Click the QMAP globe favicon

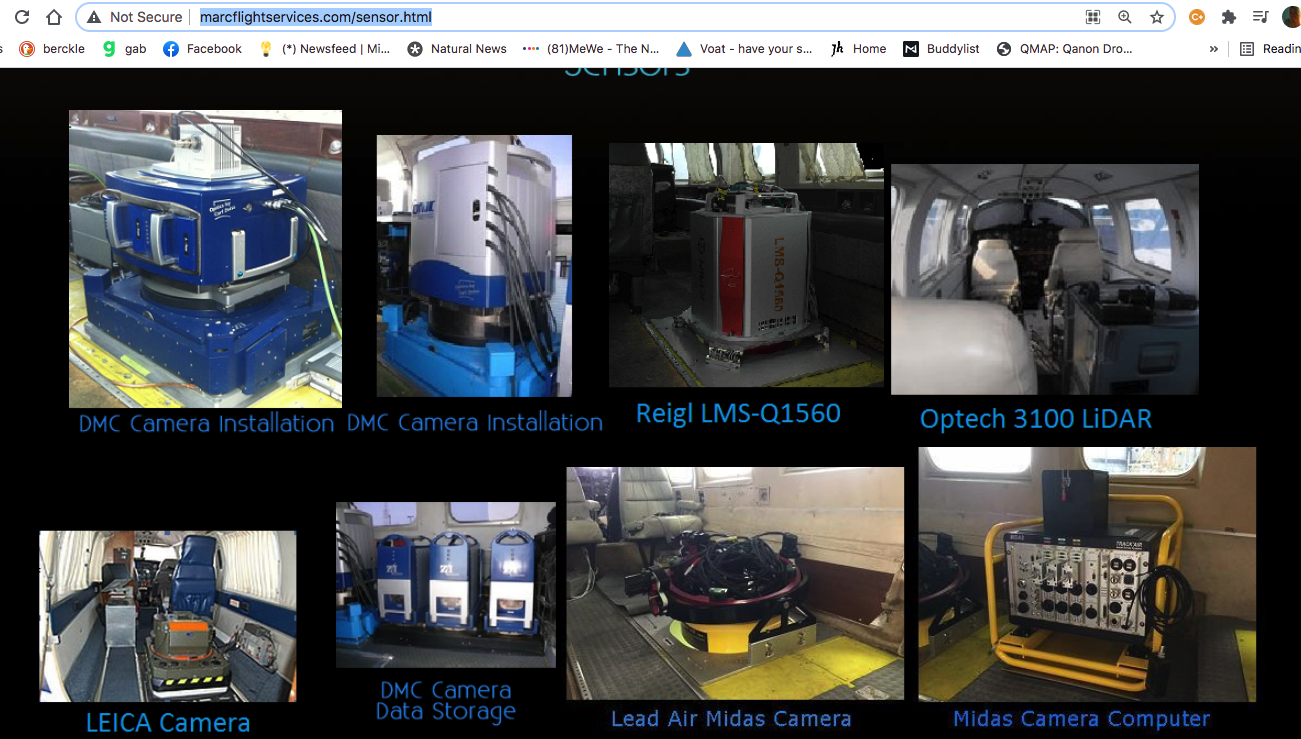tap(1004, 49)
